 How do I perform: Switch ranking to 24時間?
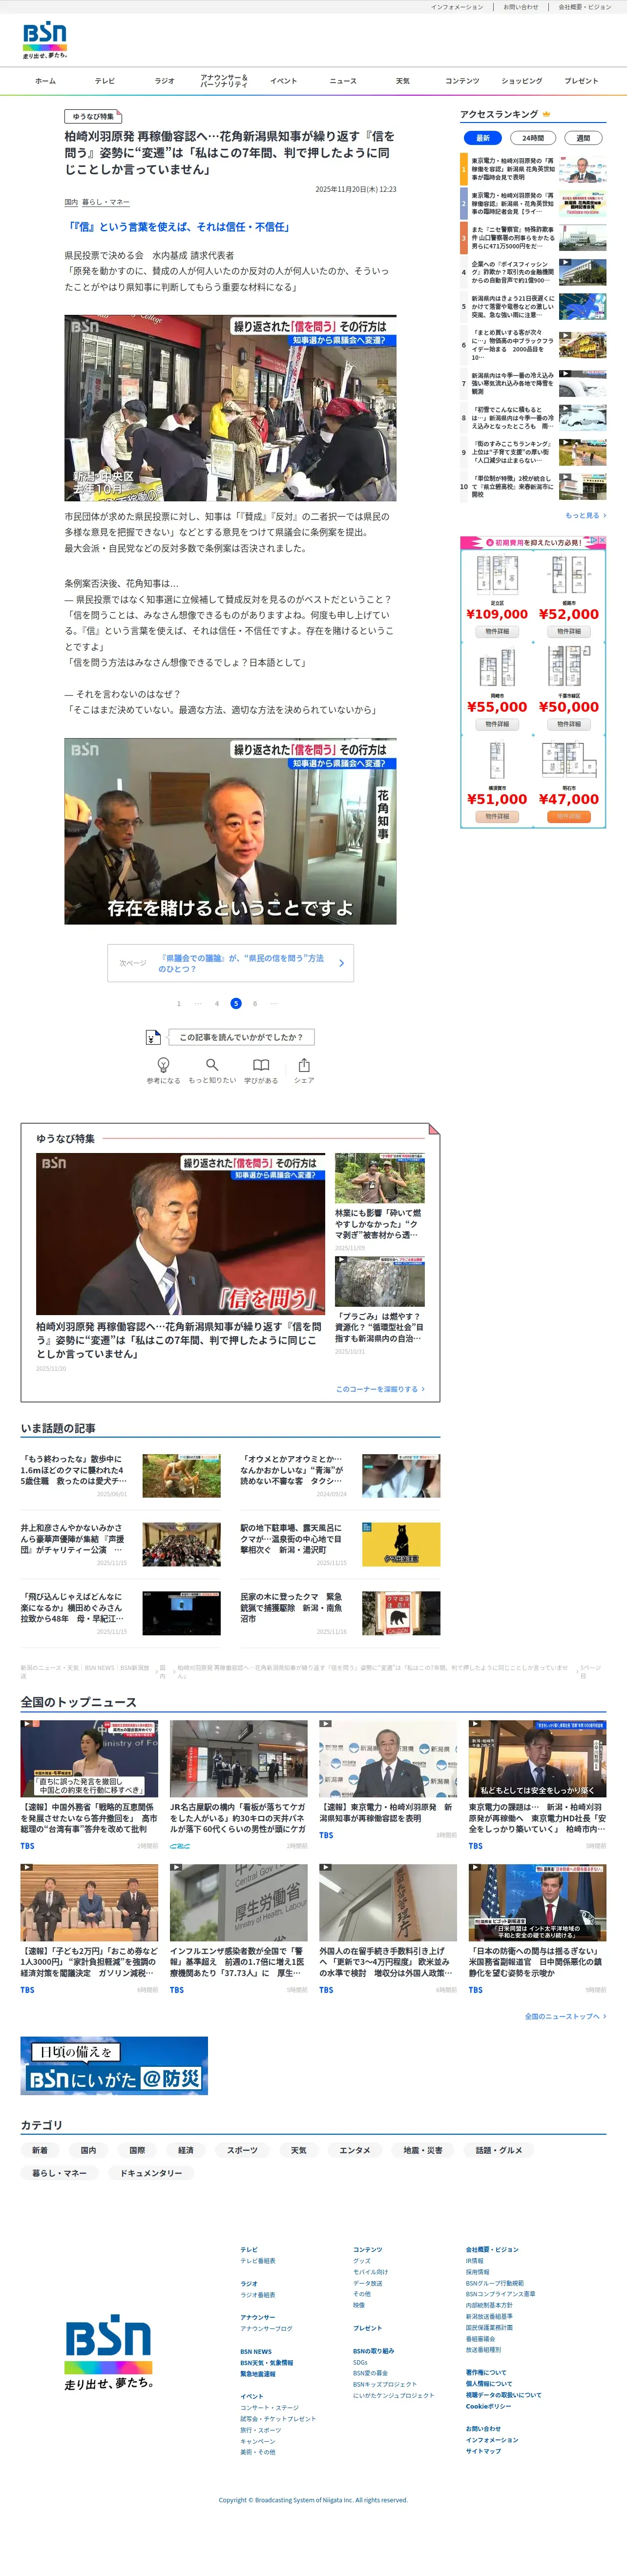pos(533,138)
